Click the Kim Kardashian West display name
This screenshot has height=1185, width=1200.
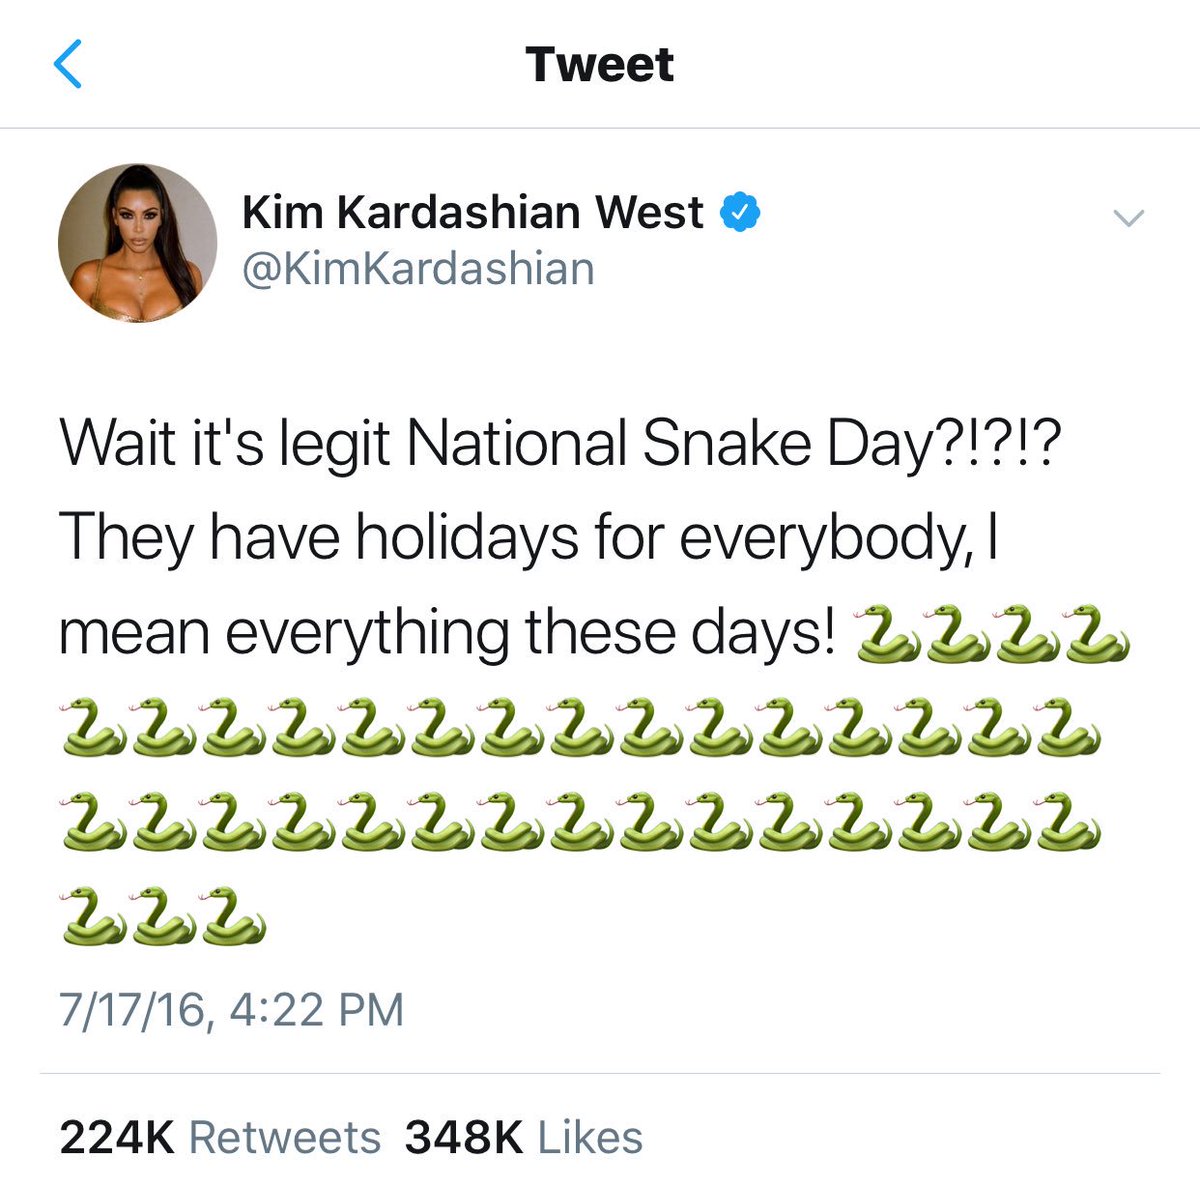[473, 212]
